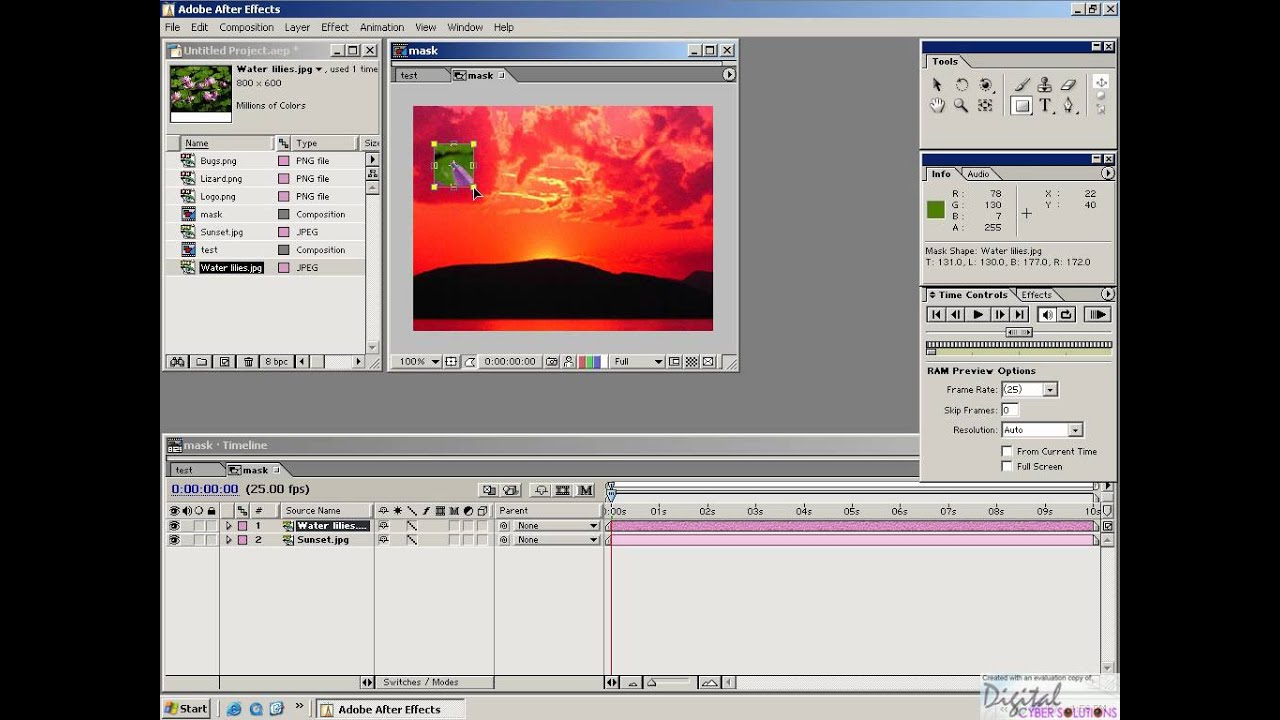Select the Hand tool

[x=937, y=105]
